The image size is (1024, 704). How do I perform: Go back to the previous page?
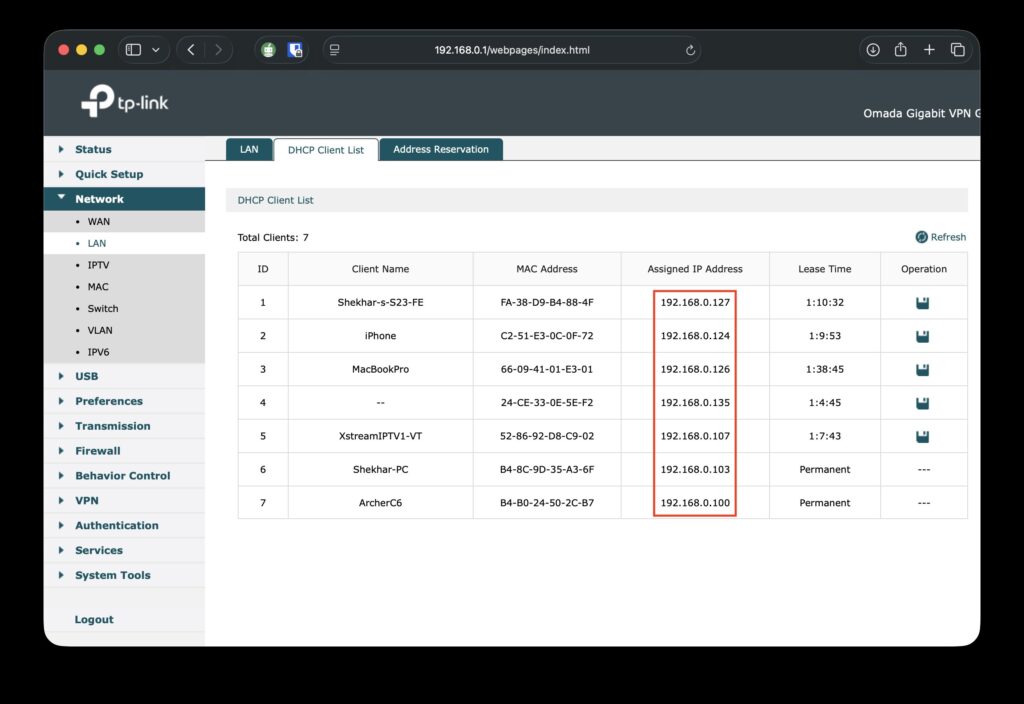click(x=191, y=50)
